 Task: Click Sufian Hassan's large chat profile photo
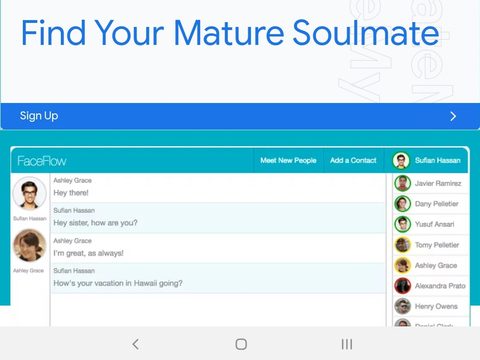[x=30, y=193]
